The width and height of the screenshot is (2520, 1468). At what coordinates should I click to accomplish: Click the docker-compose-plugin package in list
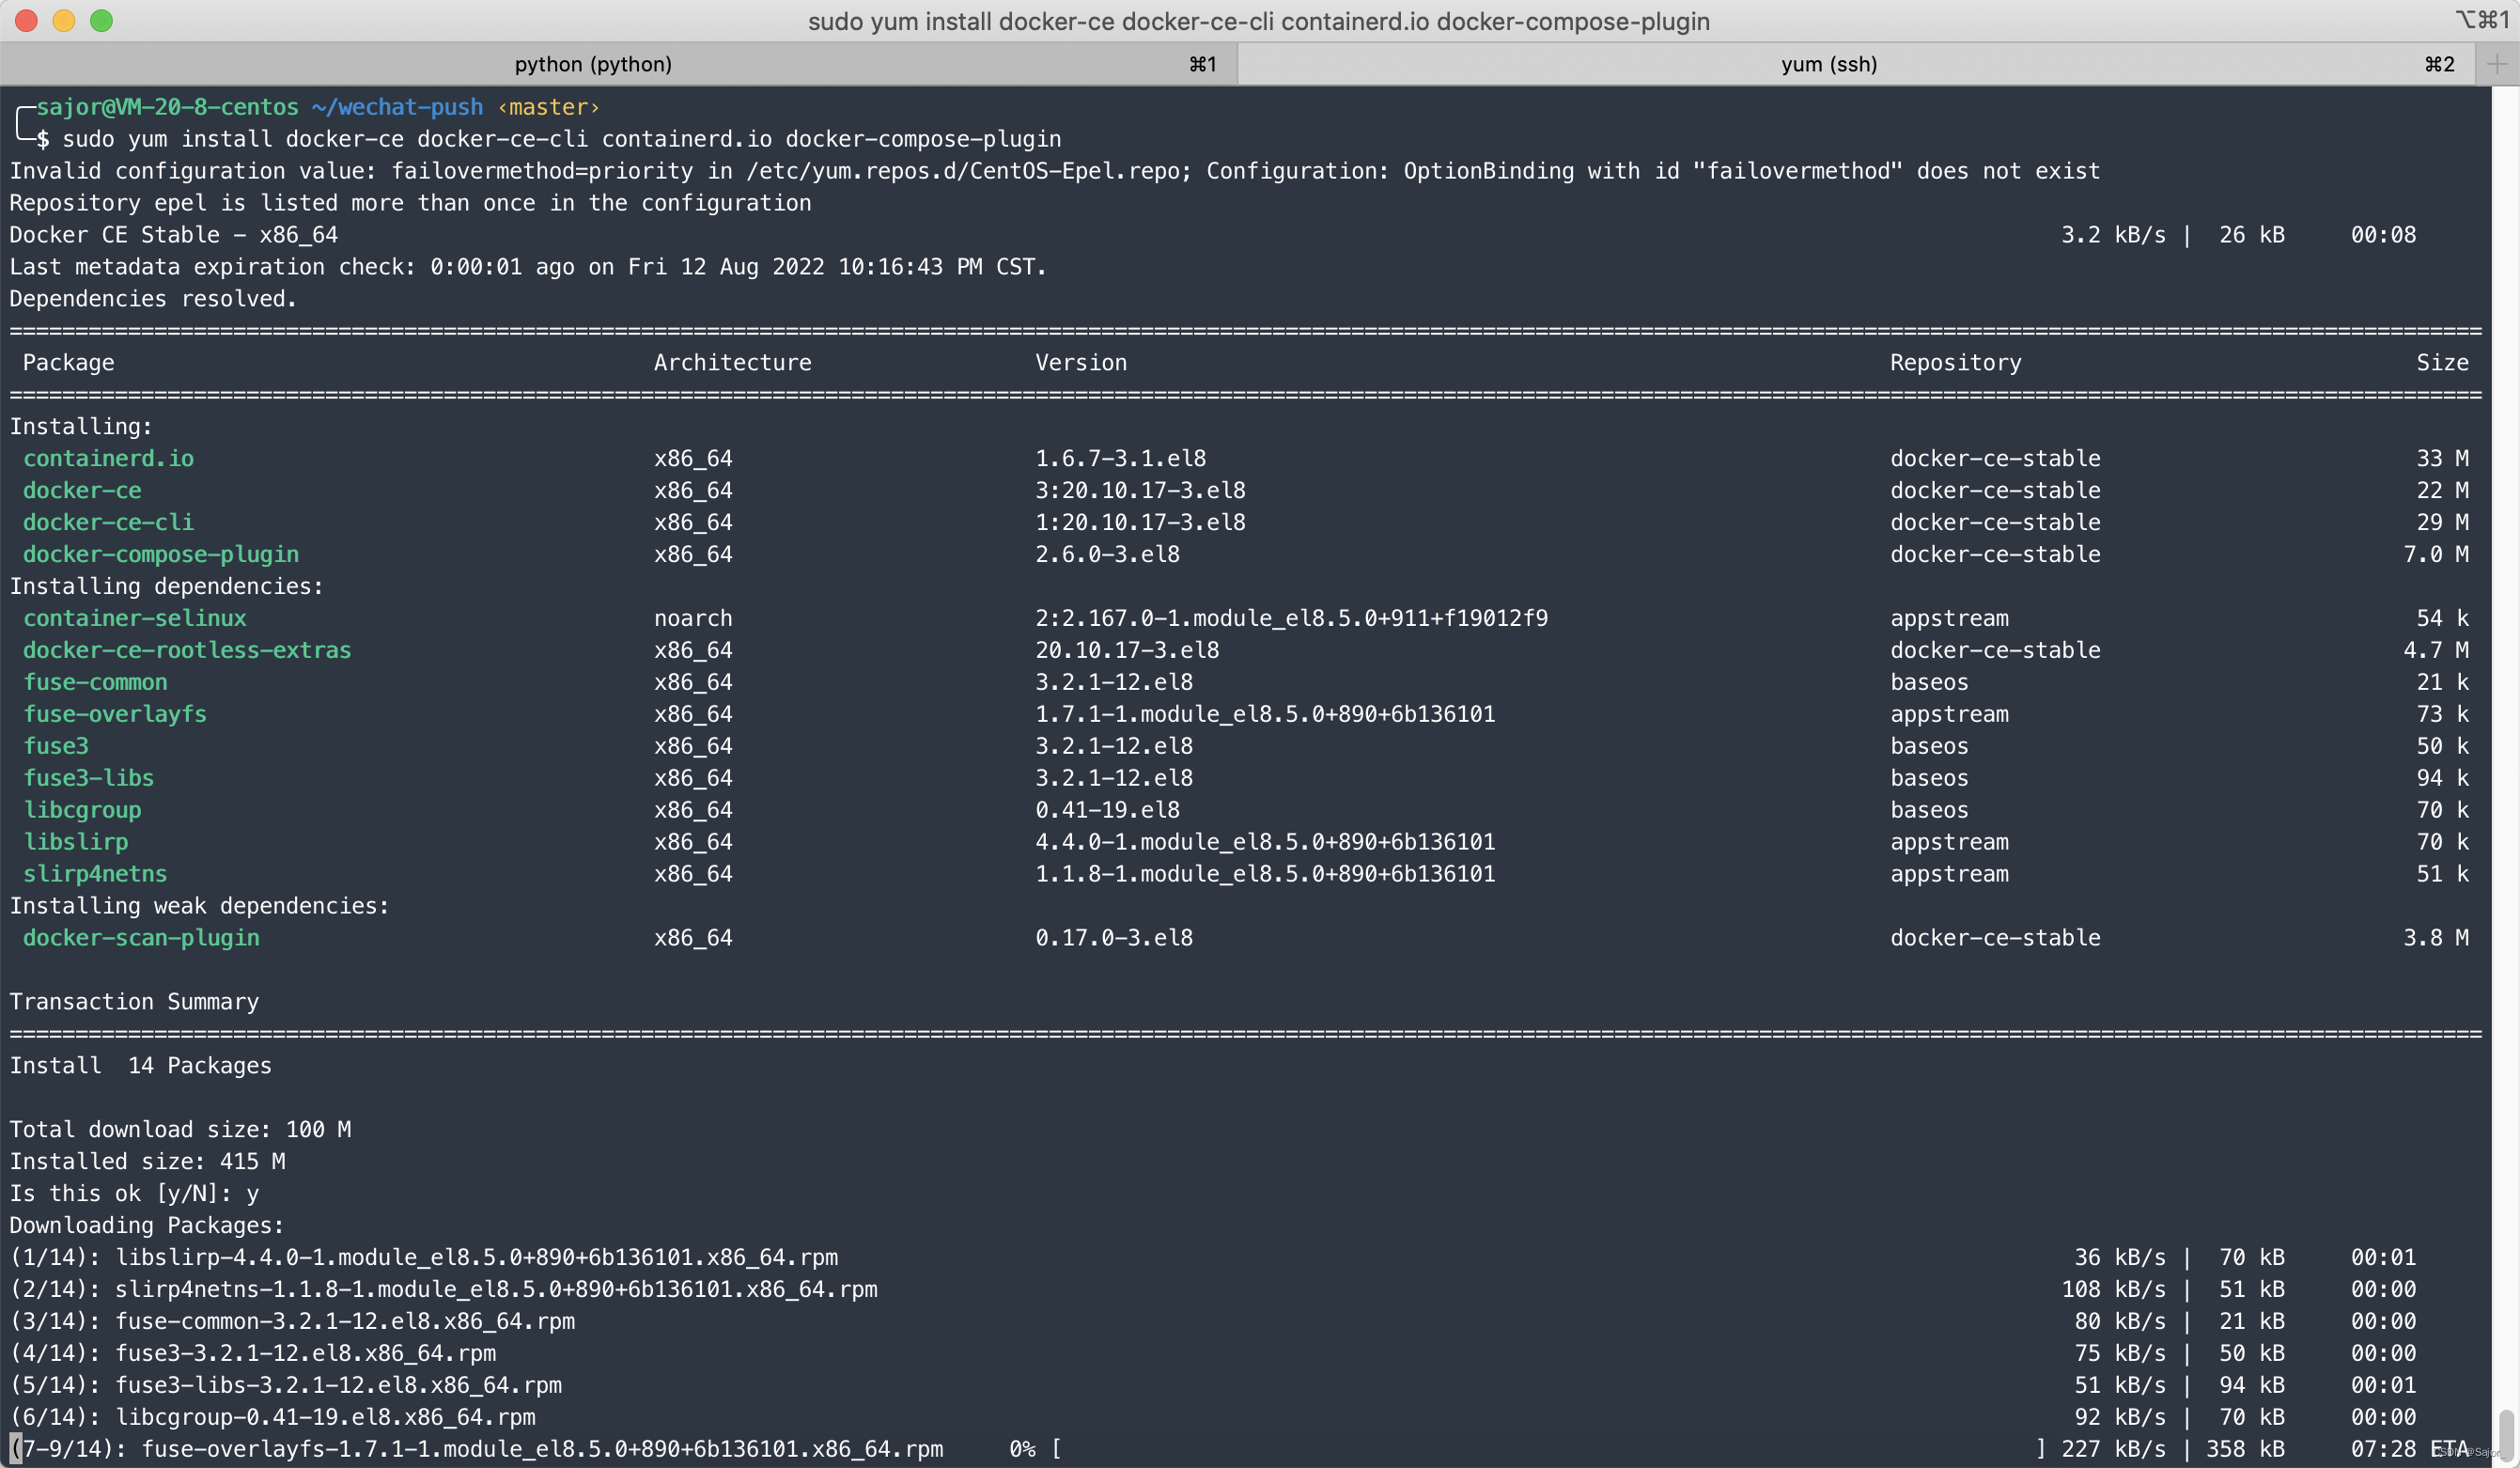pos(160,554)
